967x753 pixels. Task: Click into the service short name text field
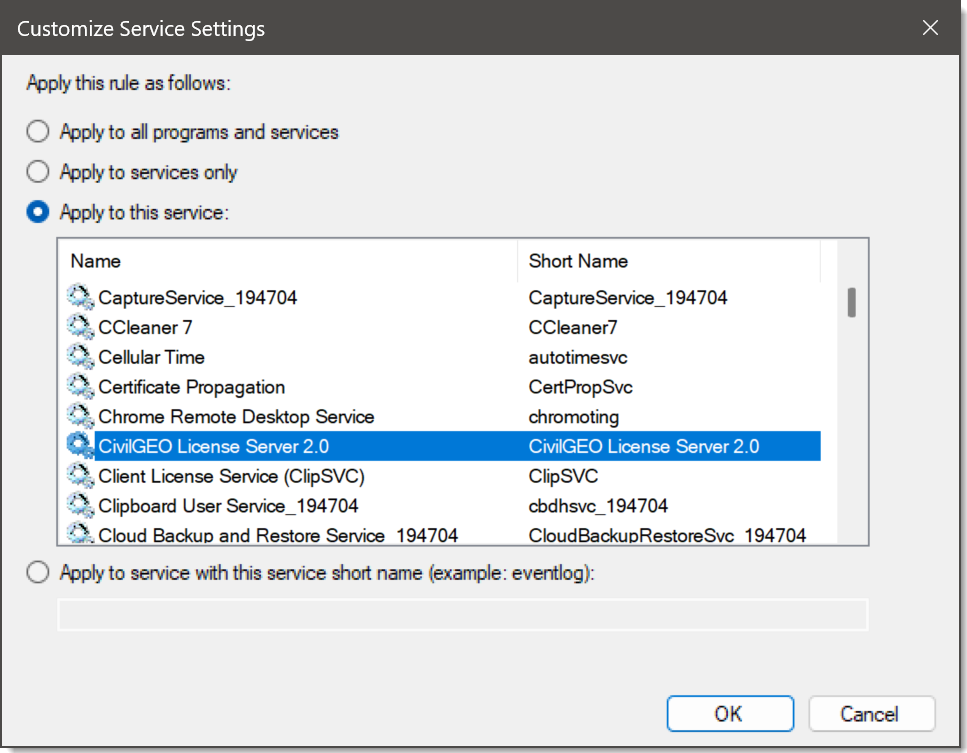pyautogui.click(x=462, y=615)
